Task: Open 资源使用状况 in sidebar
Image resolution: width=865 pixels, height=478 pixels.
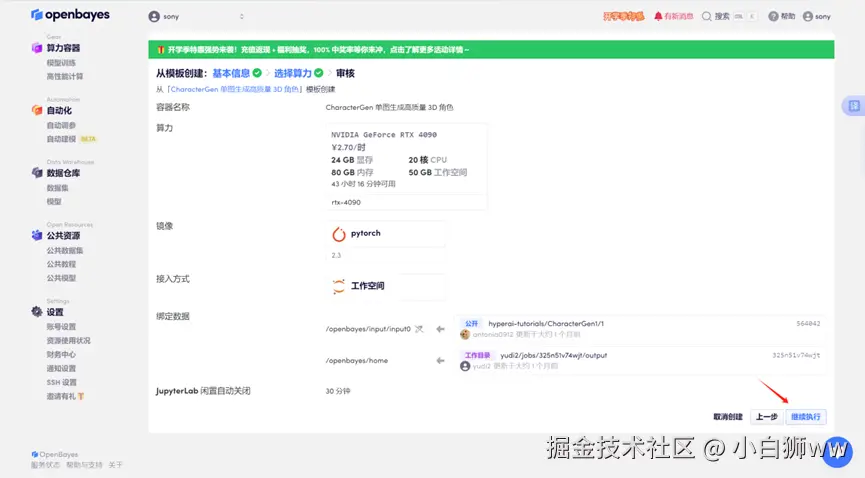Action: (x=68, y=341)
